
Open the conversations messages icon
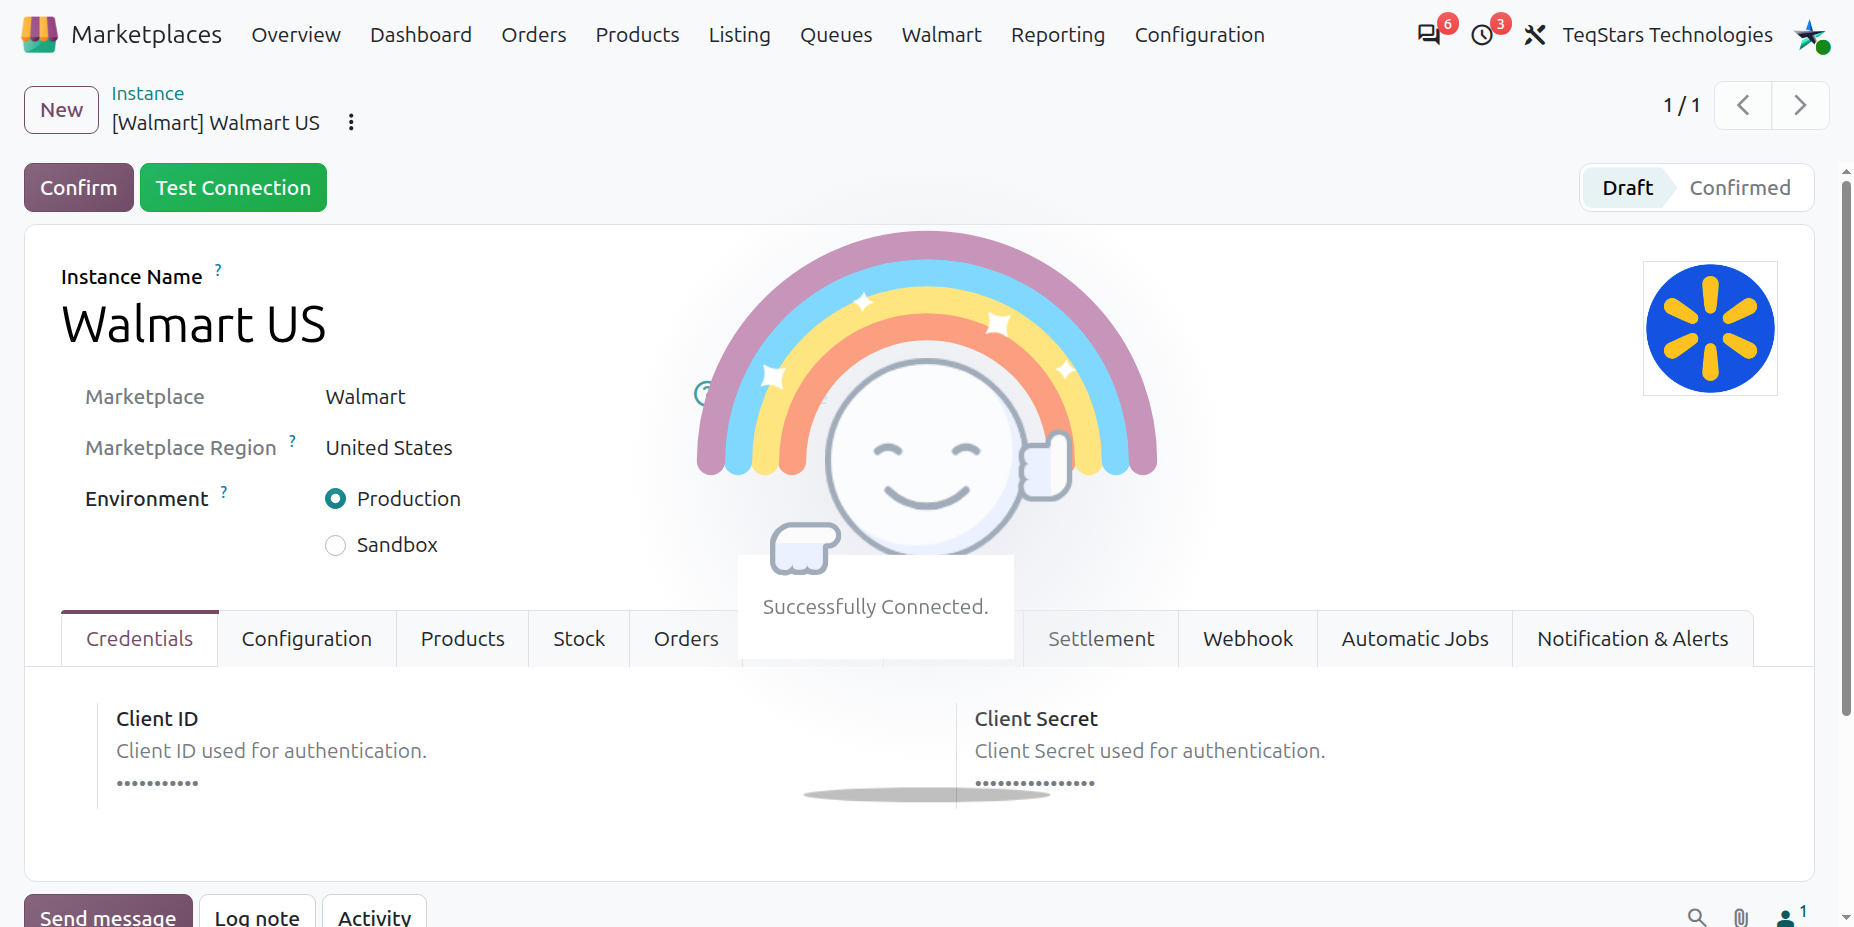(x=1429, y=35)
